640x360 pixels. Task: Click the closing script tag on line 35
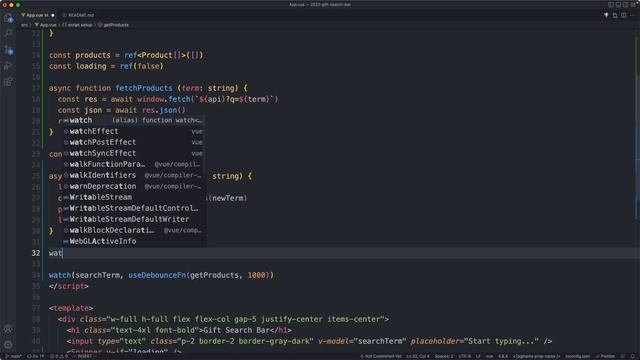(x=69, y=286)
